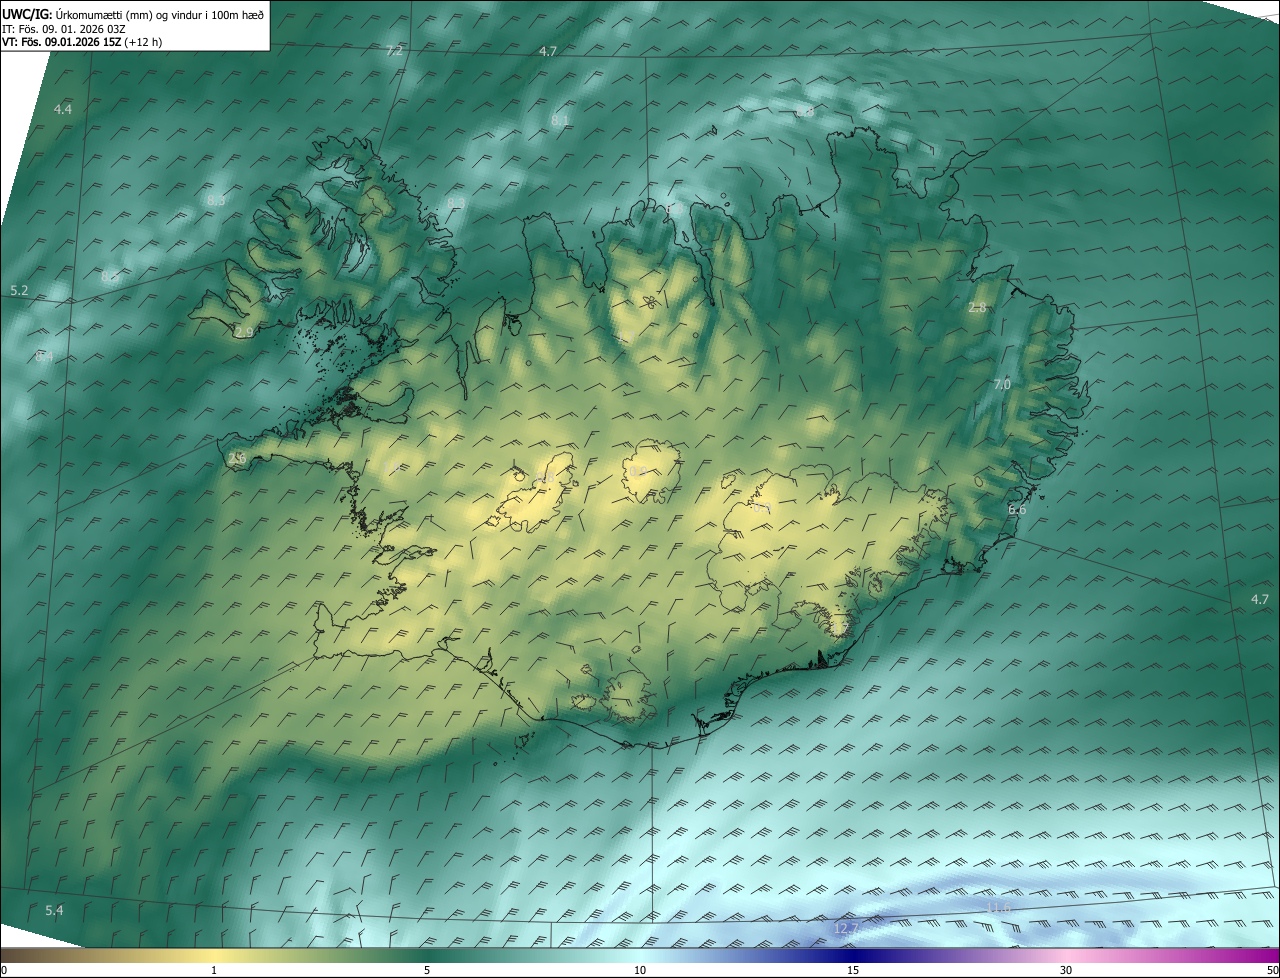Click the dark navy color above the 15 tick

853,955
